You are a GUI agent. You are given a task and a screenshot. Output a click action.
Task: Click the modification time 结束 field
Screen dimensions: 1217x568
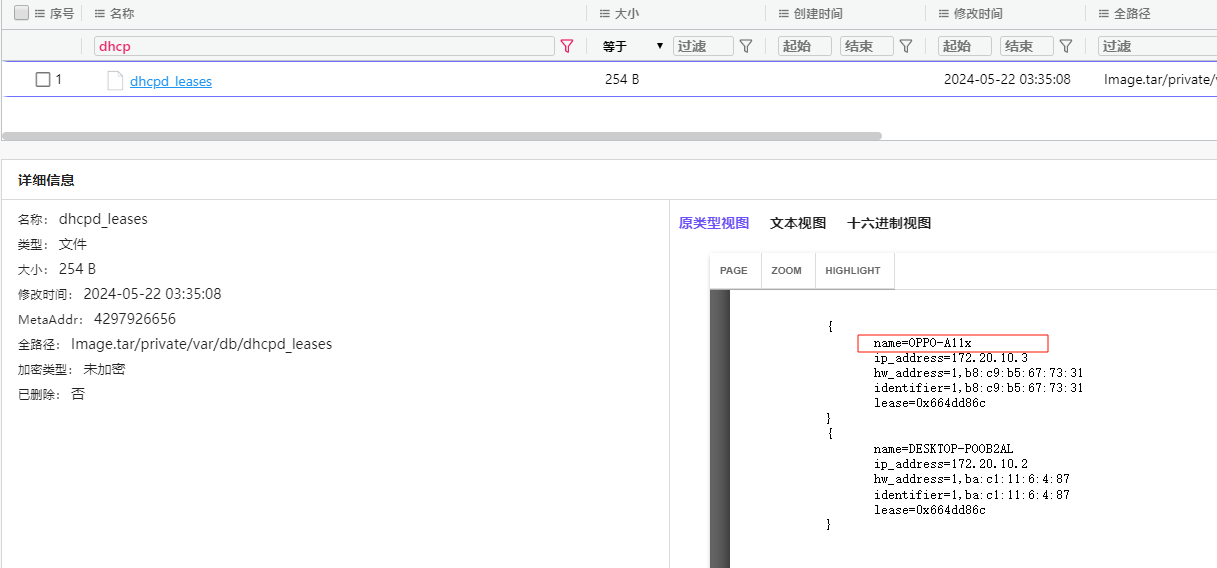click(x=1027, y=46)
